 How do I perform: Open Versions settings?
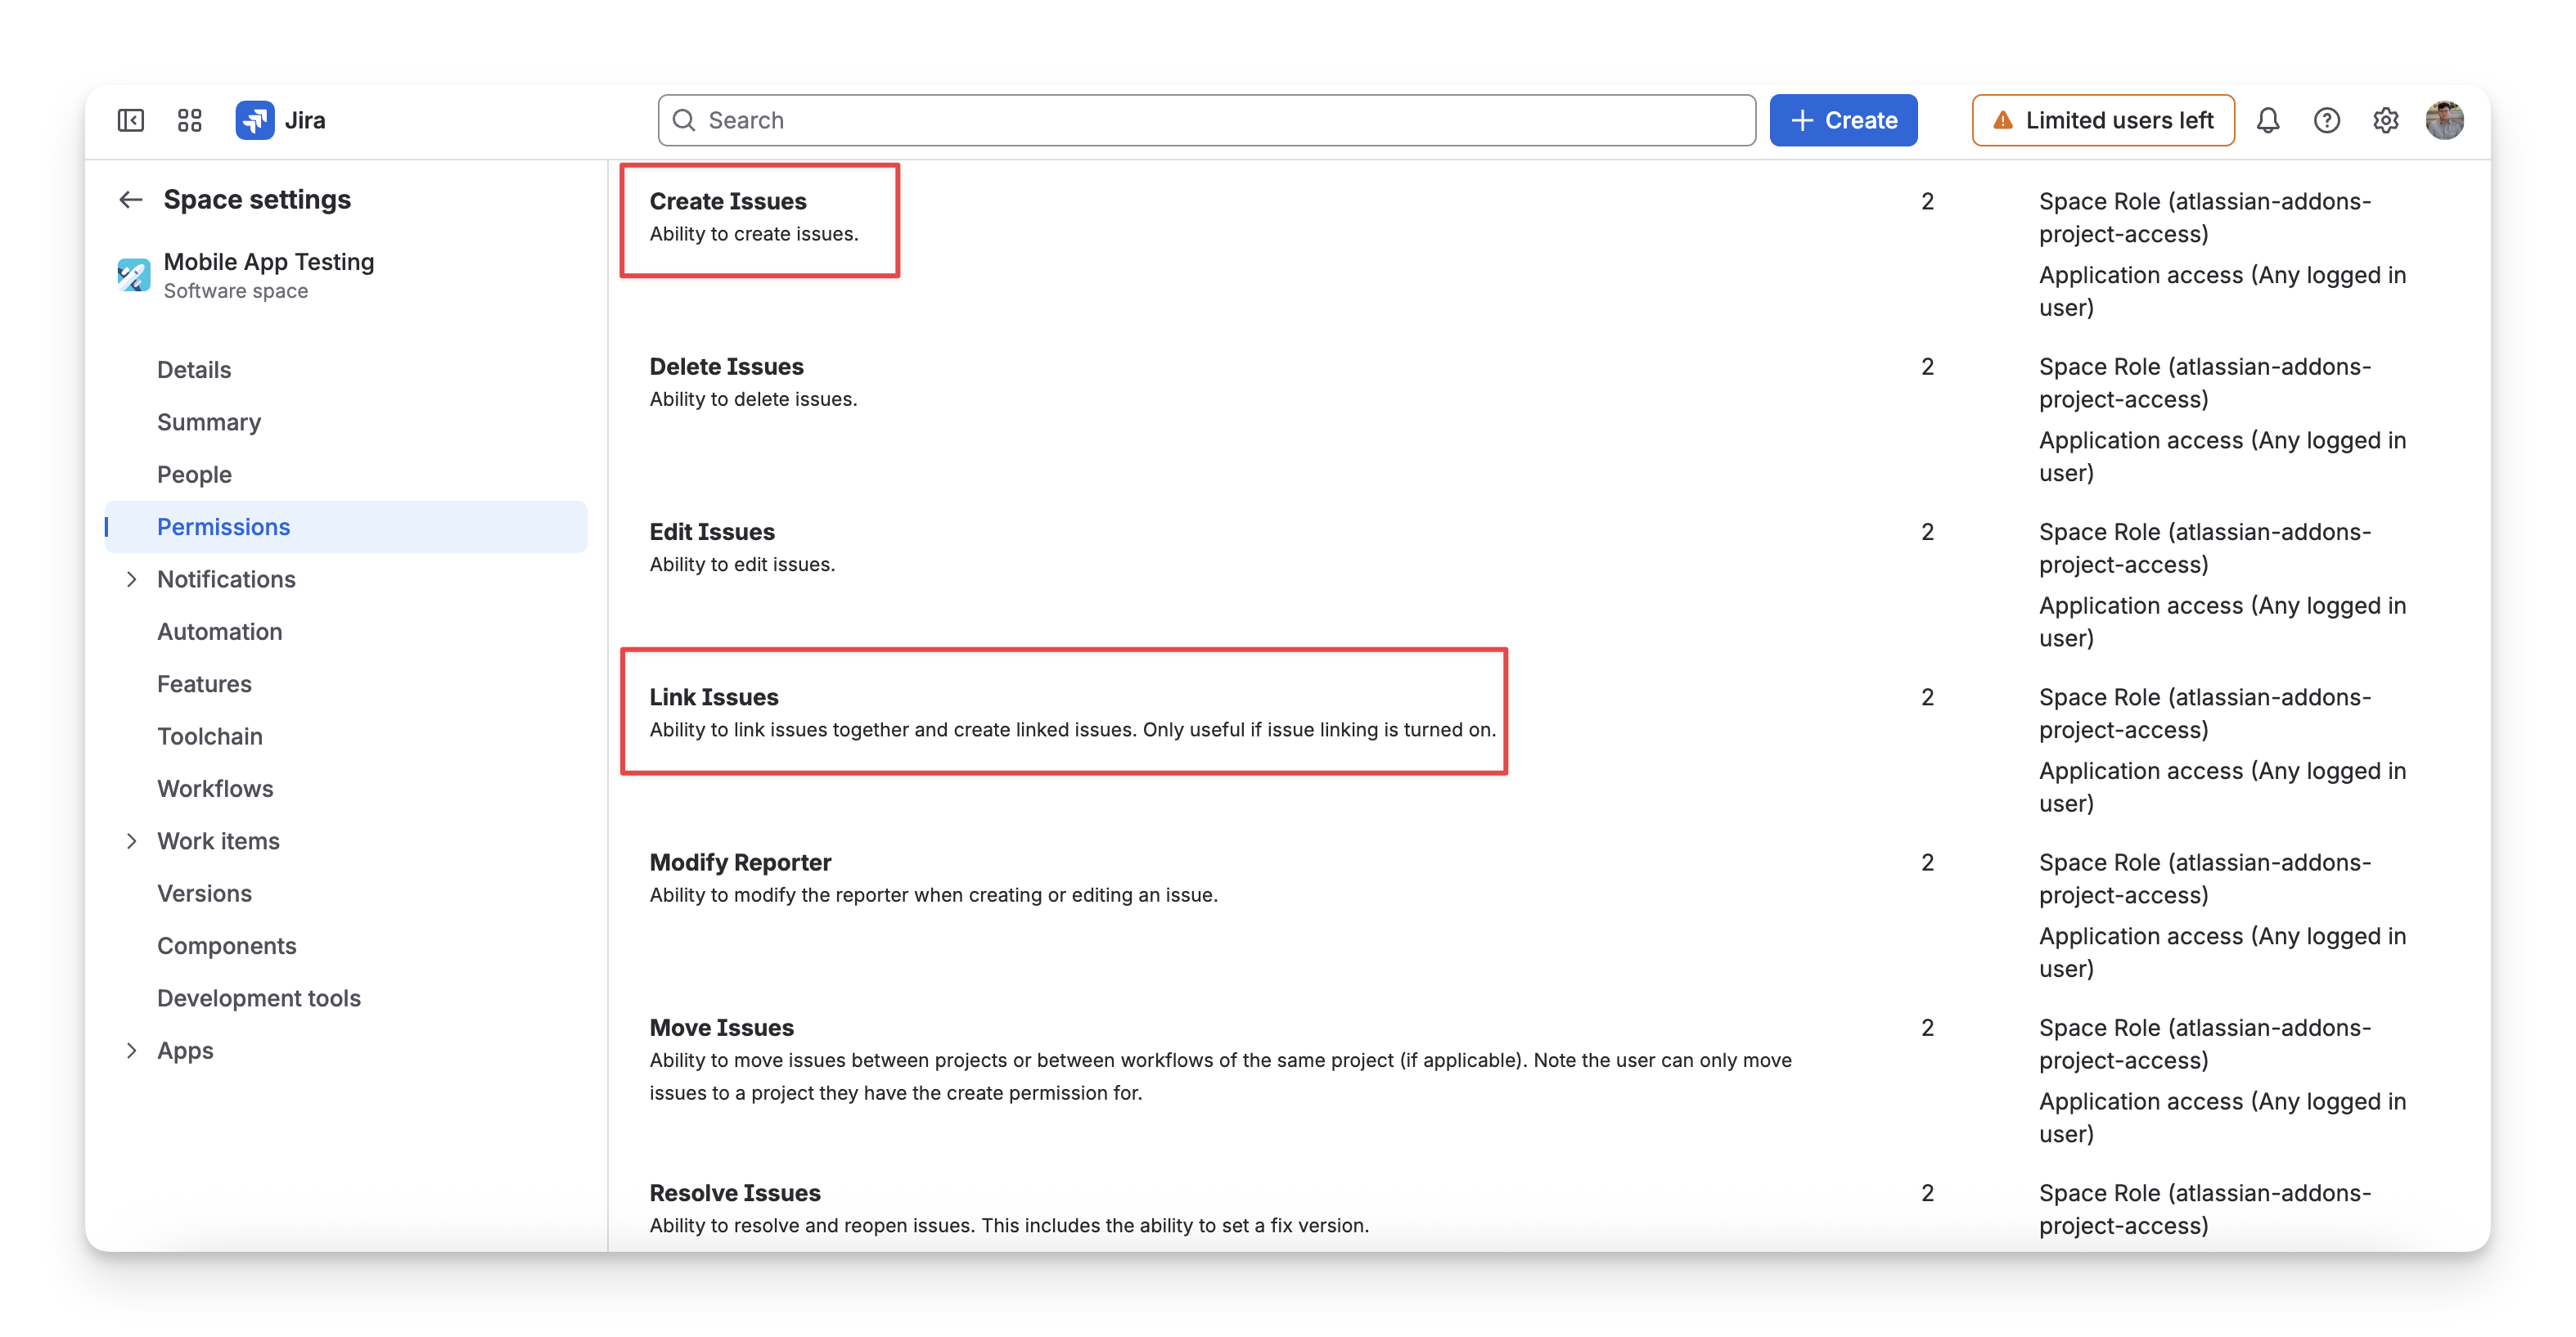click(x=204, y=894)
